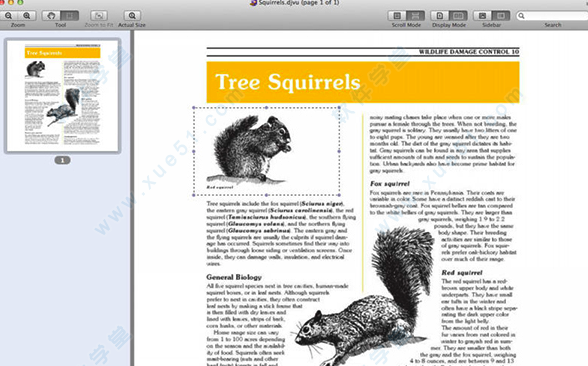This screenshot has height=366, width=588.
Task: Click the search magnifier icon
Action: tap(521, 16)
